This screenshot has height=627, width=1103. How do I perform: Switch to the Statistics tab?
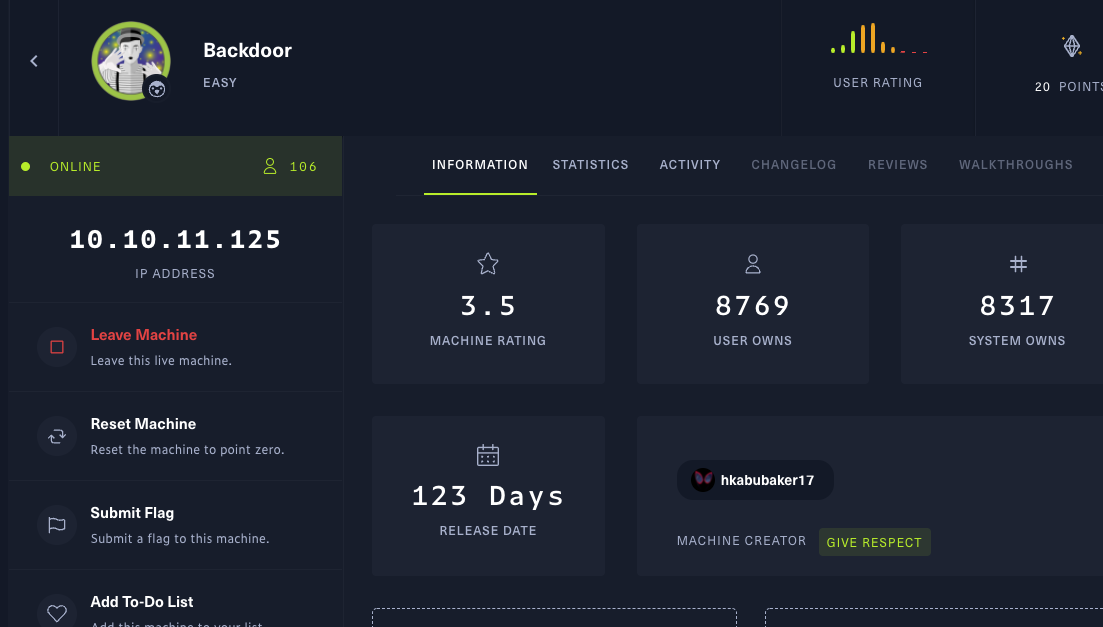[x=590, y=165]
